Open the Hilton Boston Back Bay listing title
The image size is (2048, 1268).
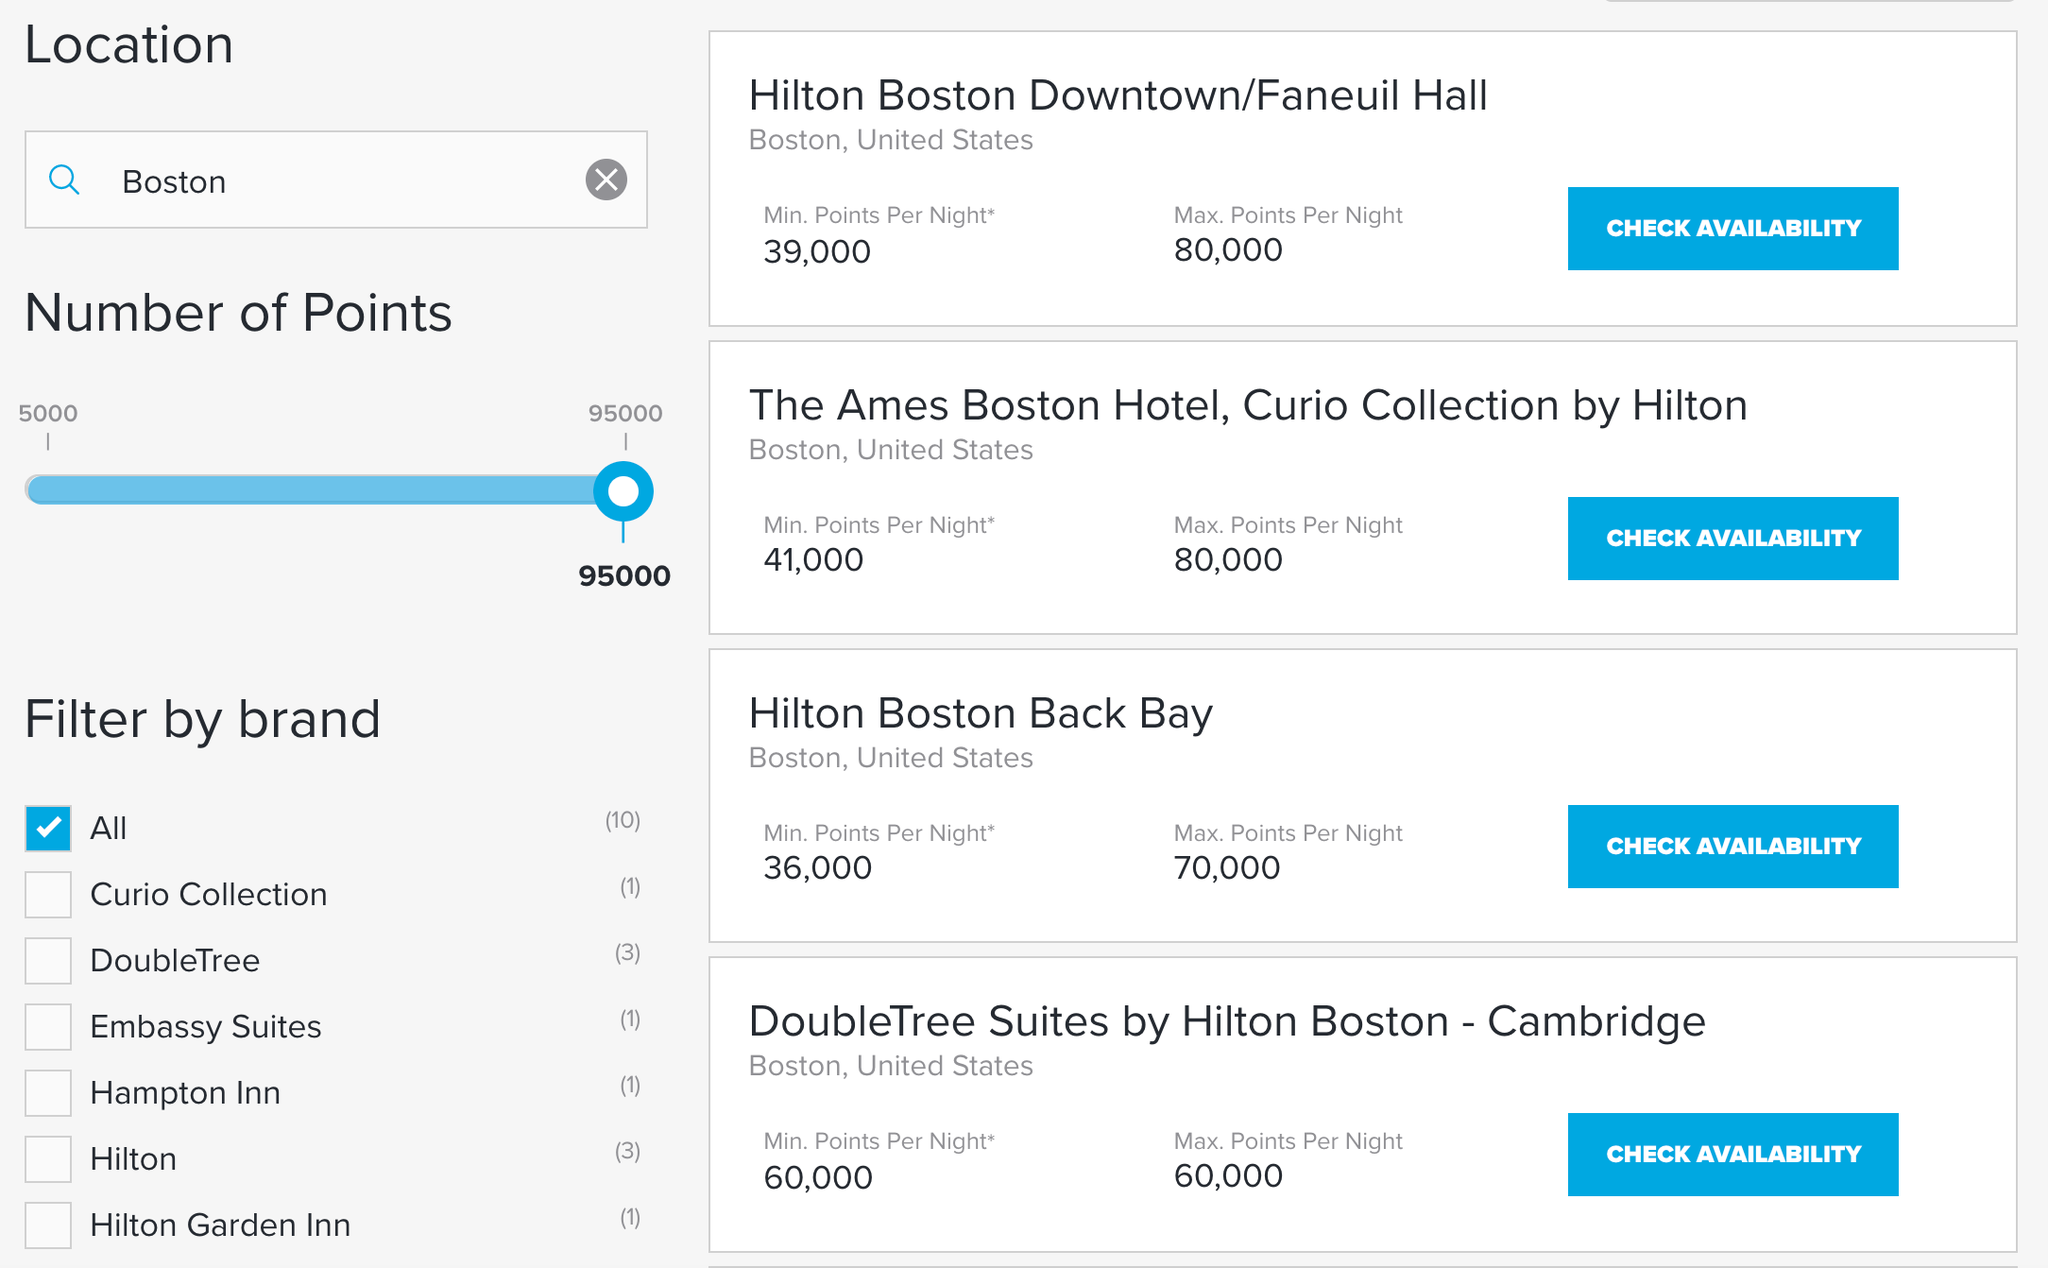981,712
